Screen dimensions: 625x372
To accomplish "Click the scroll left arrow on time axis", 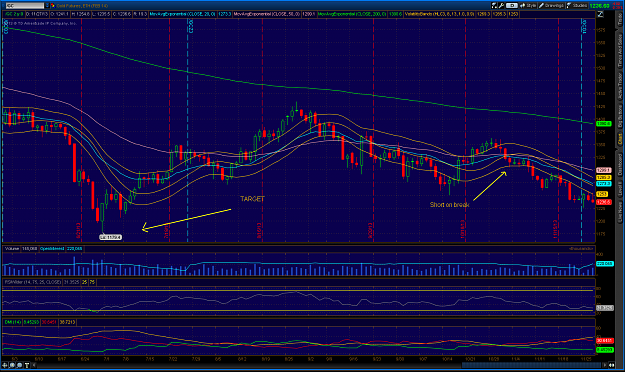I will pyautogui.click(x=34, y=365).
